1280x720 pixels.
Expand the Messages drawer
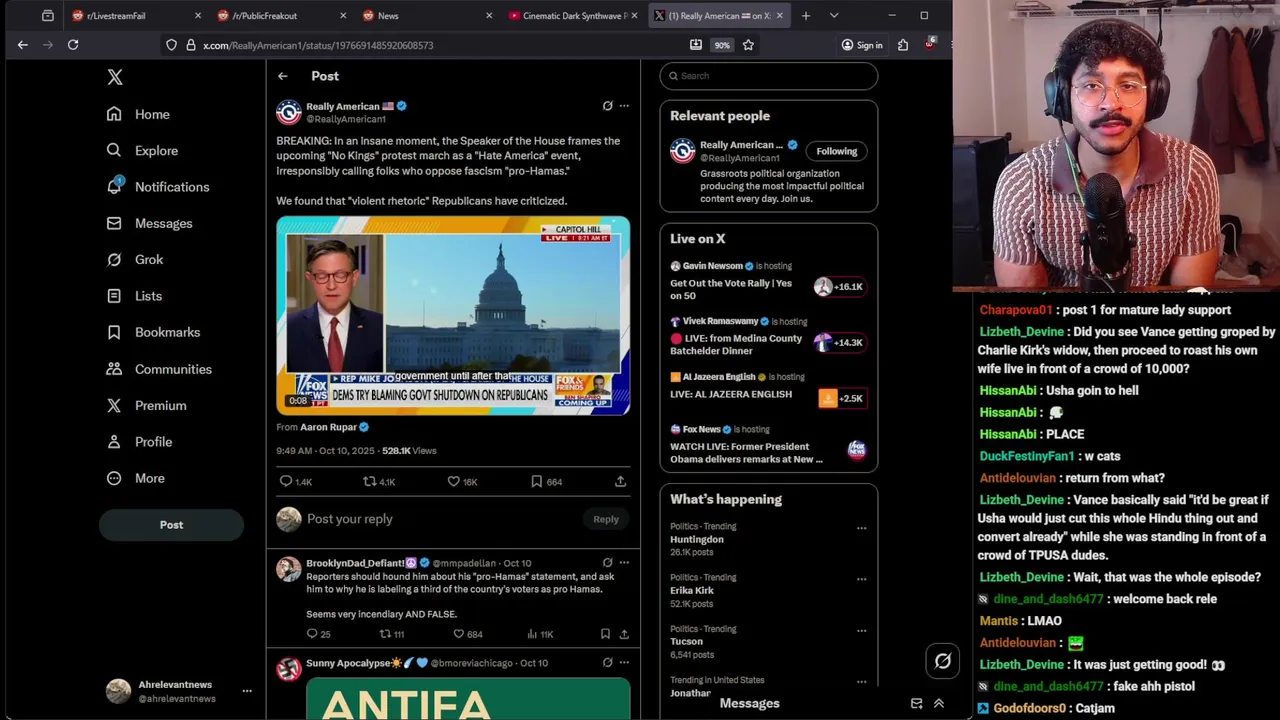[939, 704]
